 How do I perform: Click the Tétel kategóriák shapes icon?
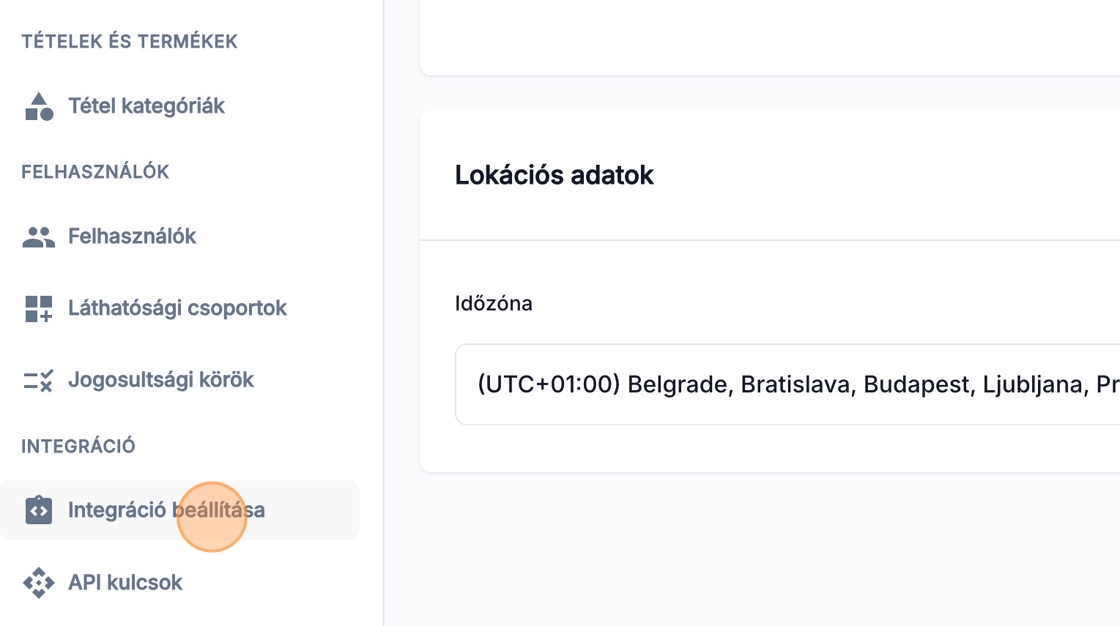point(38,106)
